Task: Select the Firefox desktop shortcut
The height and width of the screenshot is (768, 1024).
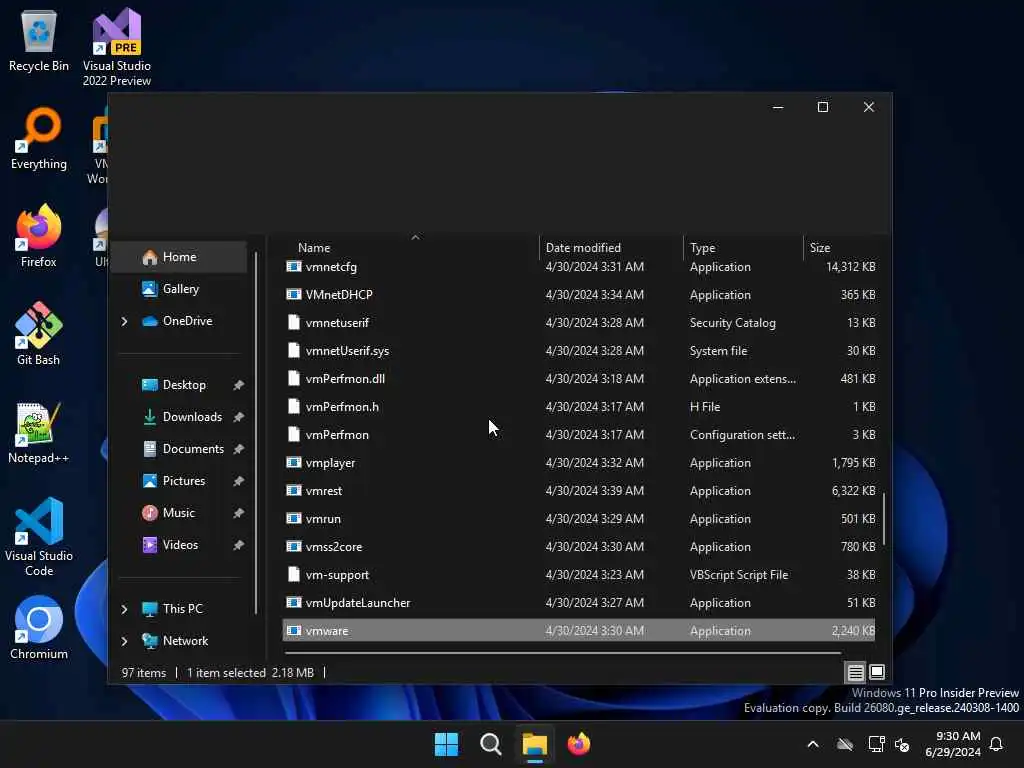Action: (39, 236)
